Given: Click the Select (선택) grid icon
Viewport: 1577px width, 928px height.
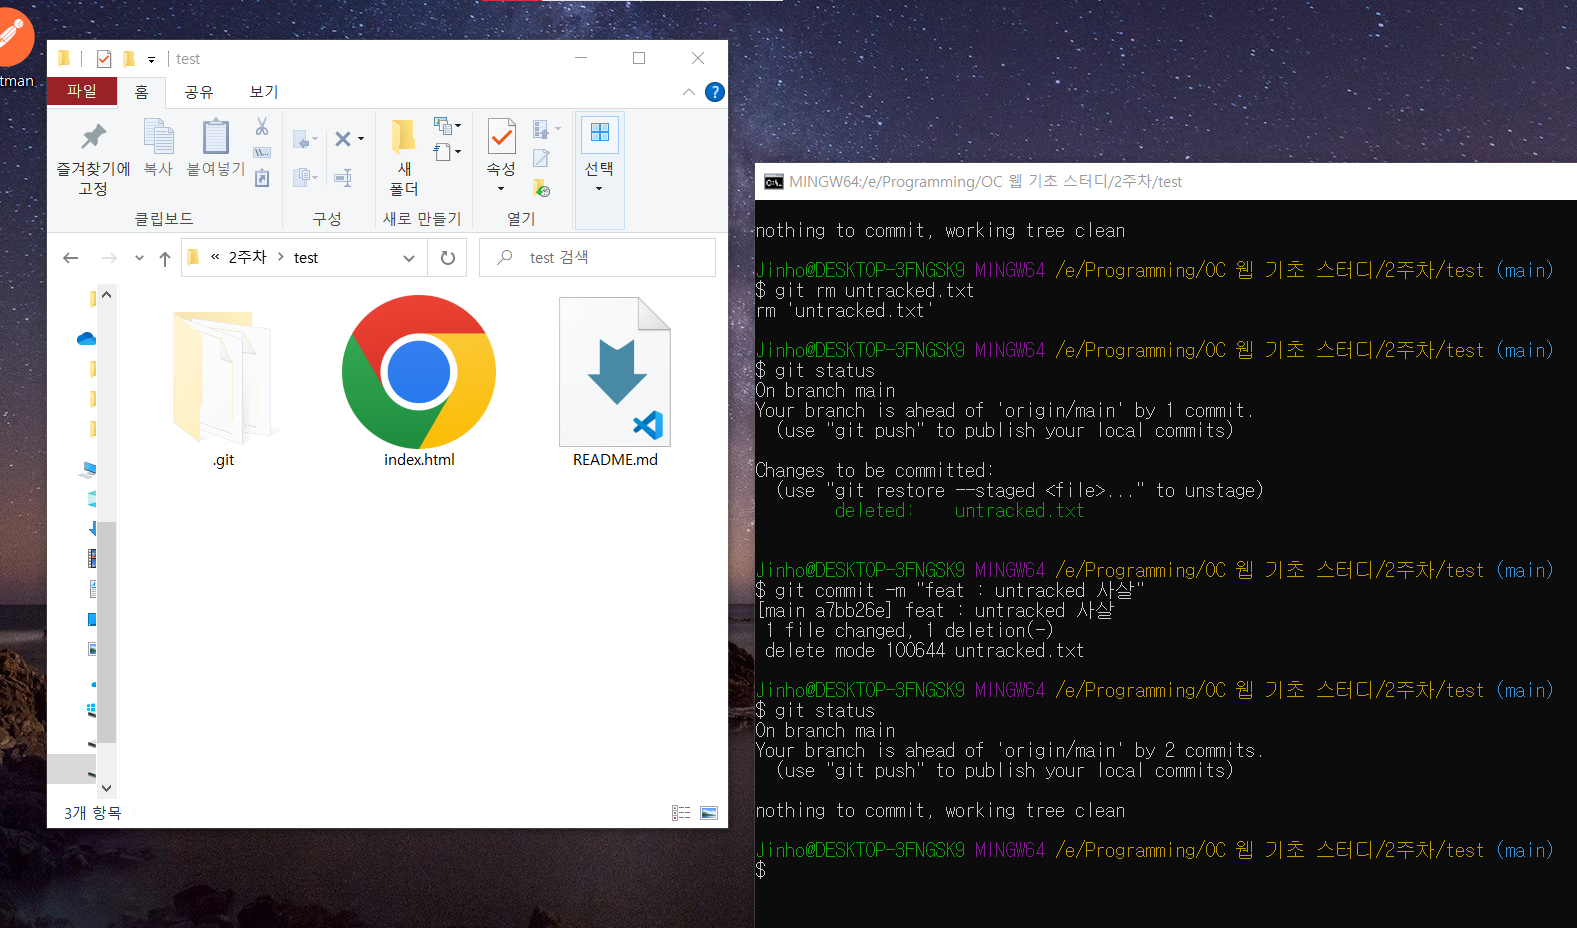Looking at the screenshot, I should click(x=599, y=134).
